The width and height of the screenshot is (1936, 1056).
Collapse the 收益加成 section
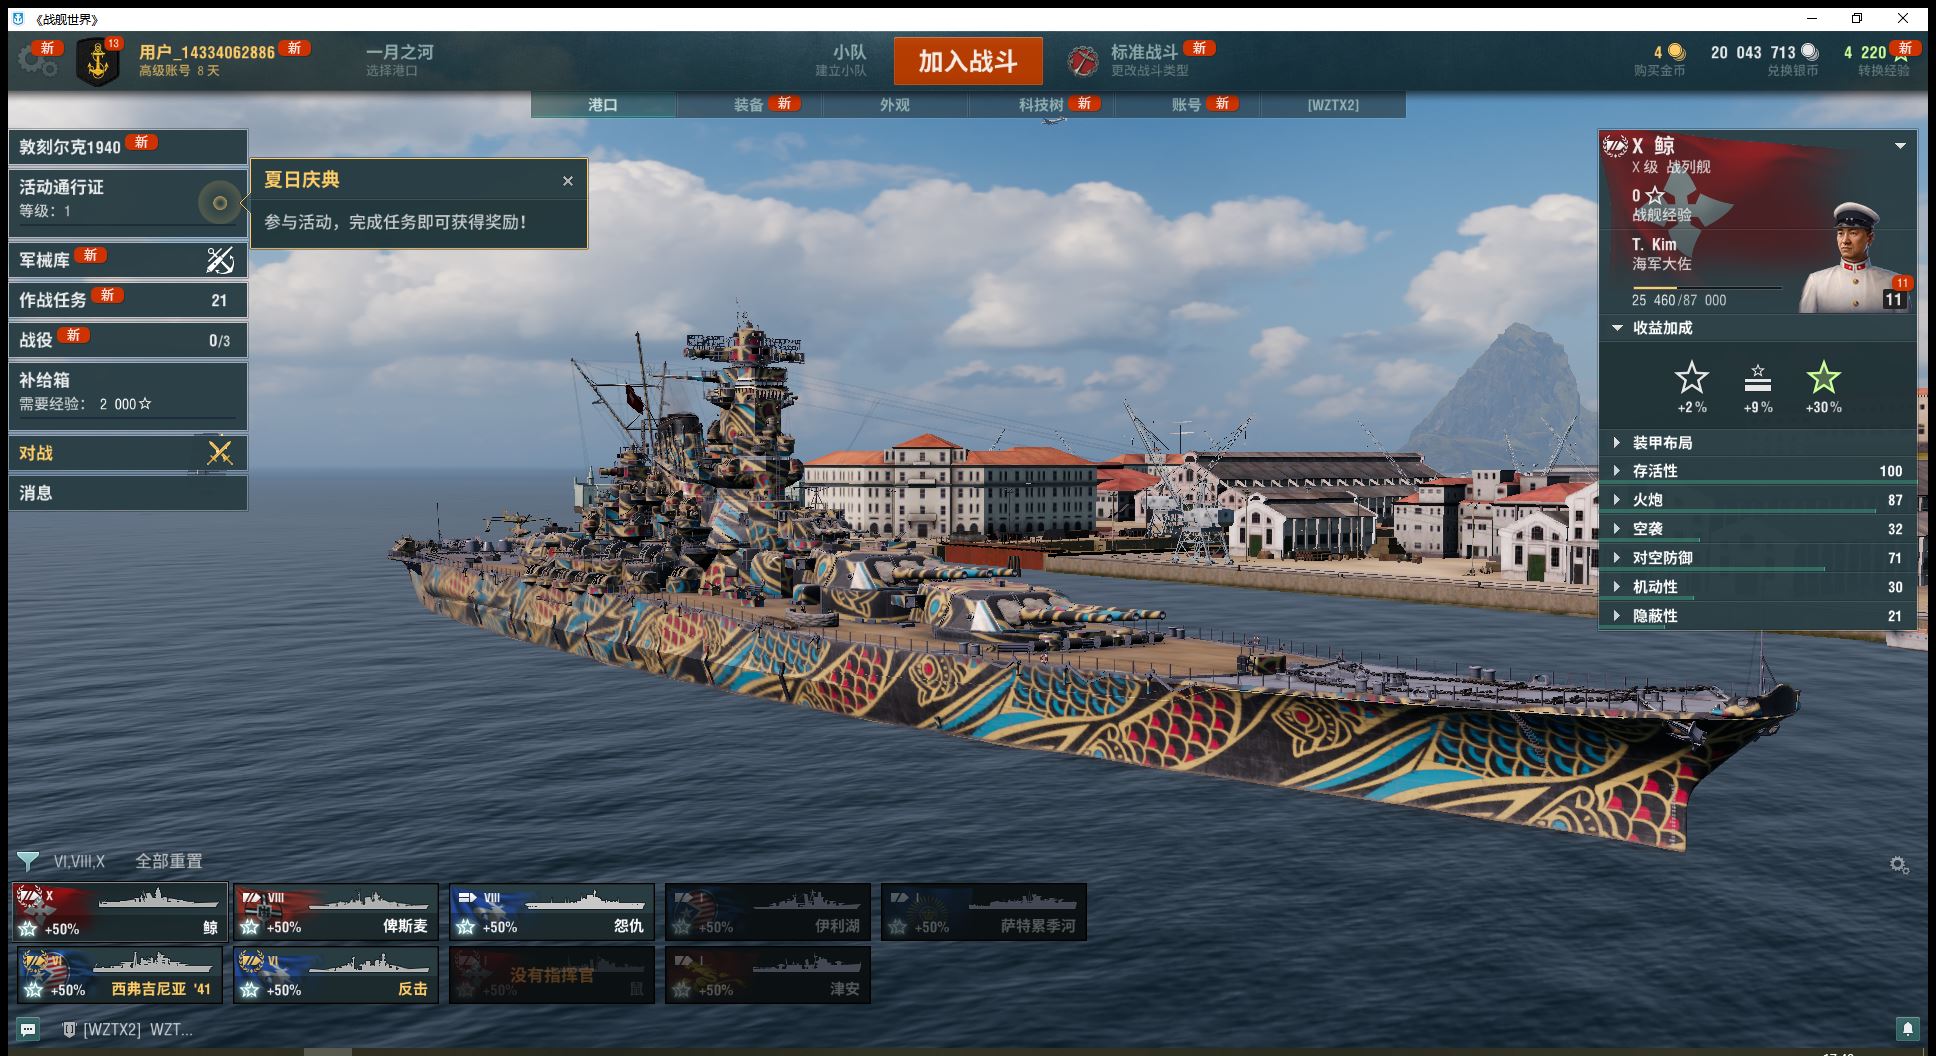coord(1617,328)
